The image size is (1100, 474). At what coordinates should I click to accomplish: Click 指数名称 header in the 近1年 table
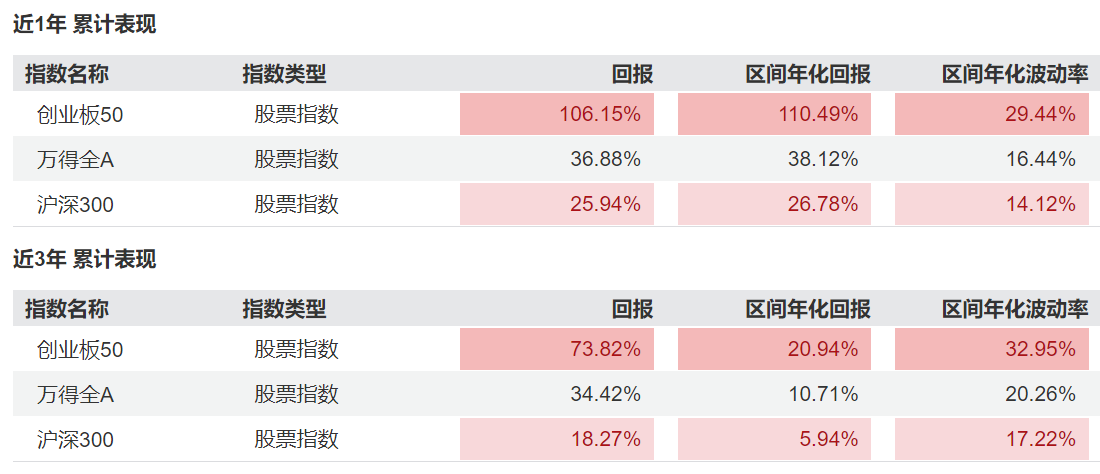pos(67,74)
